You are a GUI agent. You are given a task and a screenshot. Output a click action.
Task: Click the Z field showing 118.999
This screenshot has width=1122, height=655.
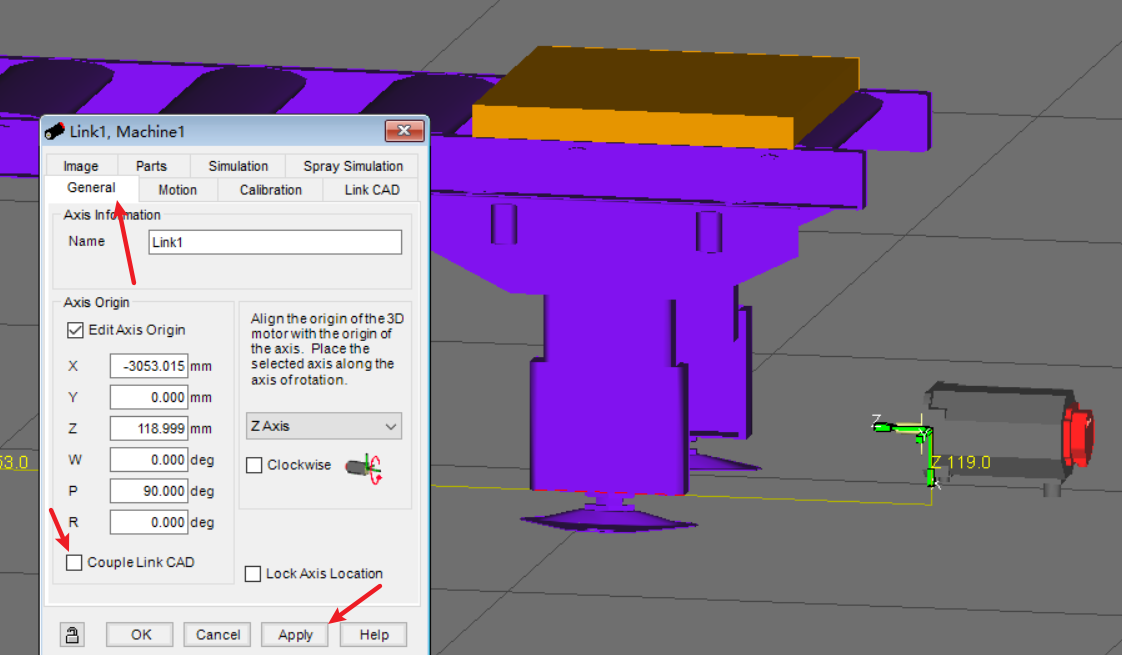point(149,429)
